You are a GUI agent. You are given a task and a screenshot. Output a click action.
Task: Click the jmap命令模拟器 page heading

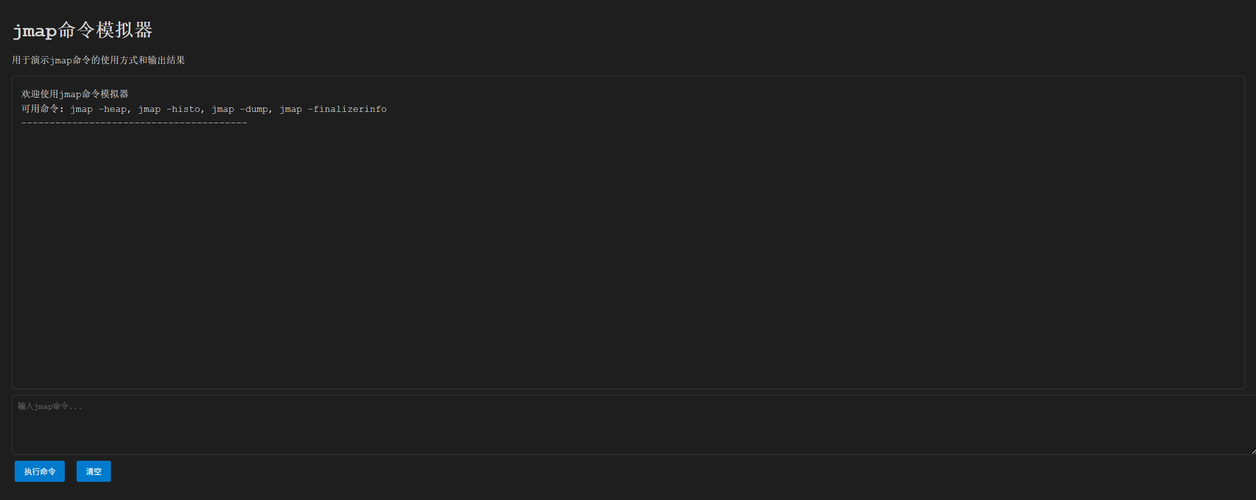pyautogui.click(x=82, y=30)
